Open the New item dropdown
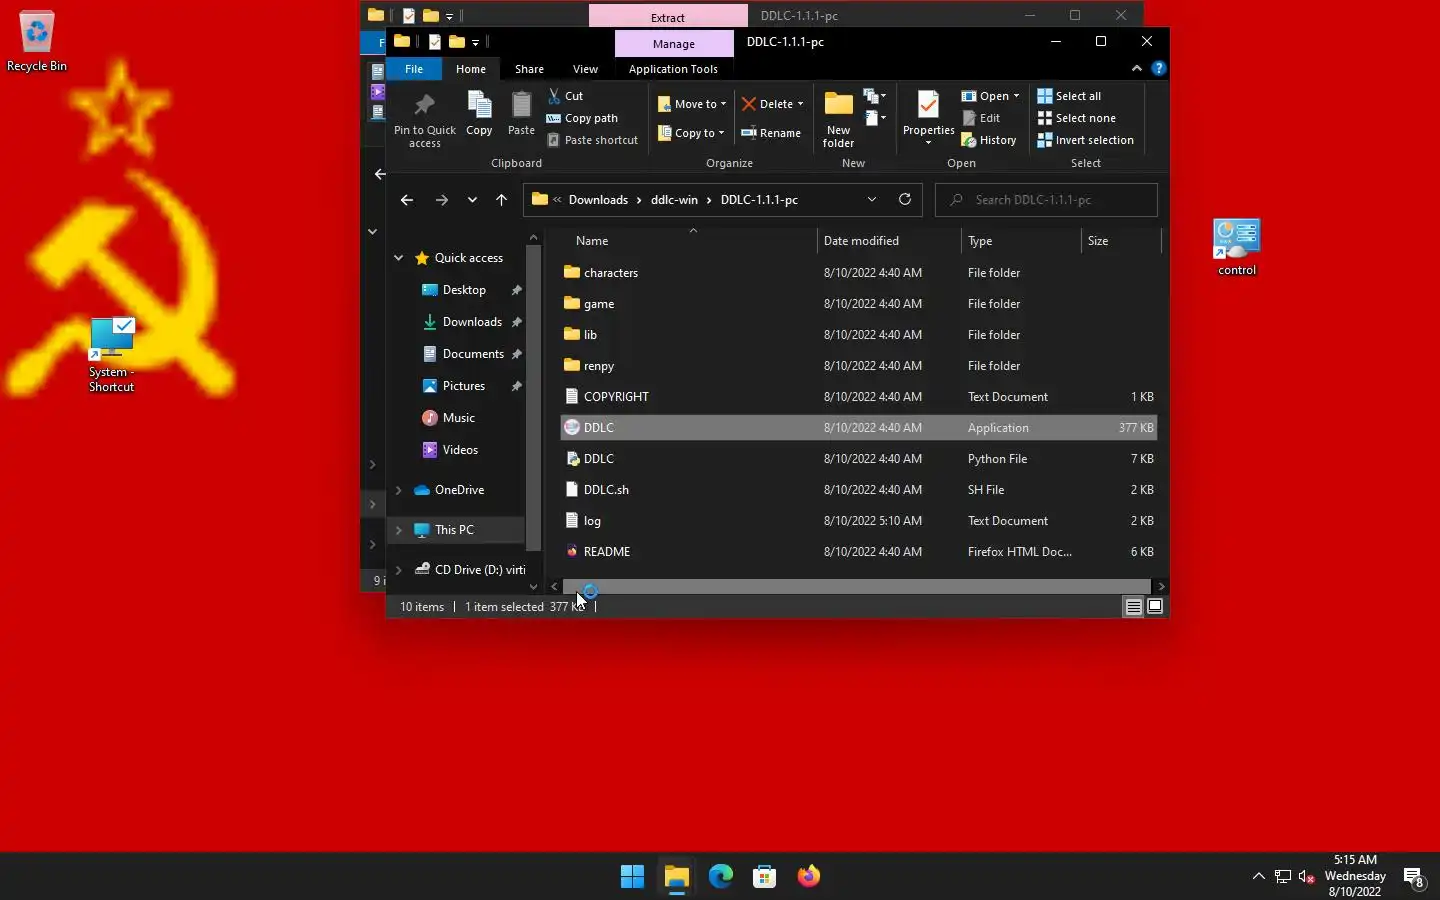 click(875, 96)
